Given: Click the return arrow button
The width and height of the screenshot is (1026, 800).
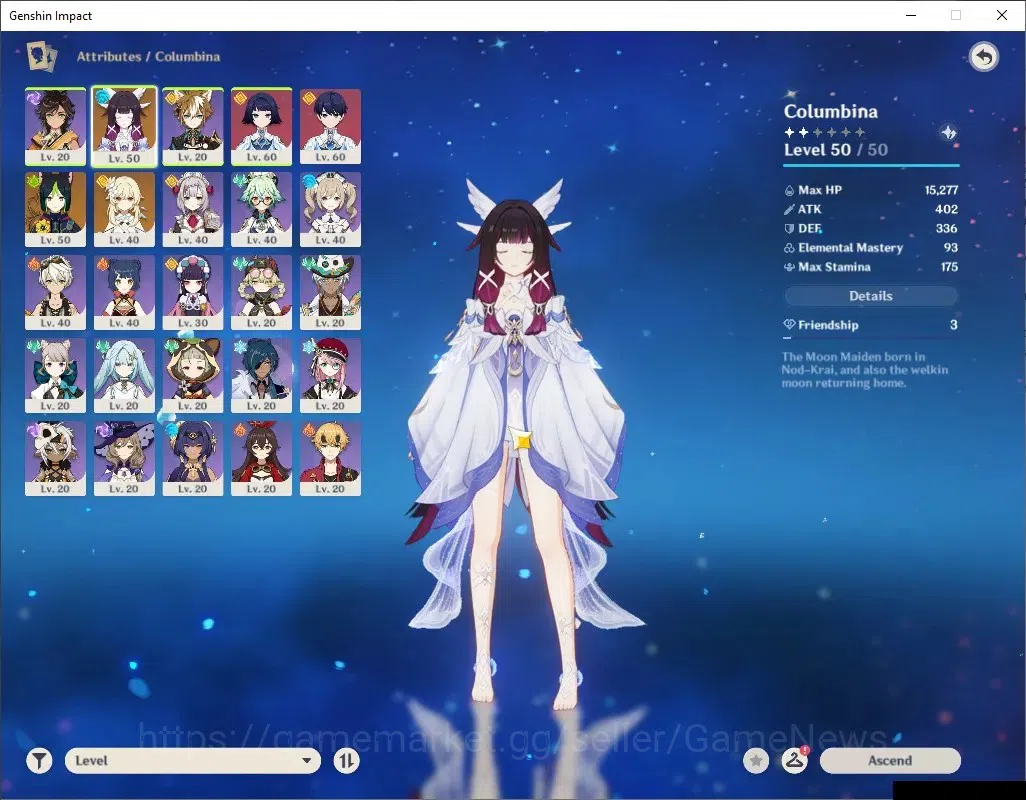Looking at the screenshot, I should [983, 58].
